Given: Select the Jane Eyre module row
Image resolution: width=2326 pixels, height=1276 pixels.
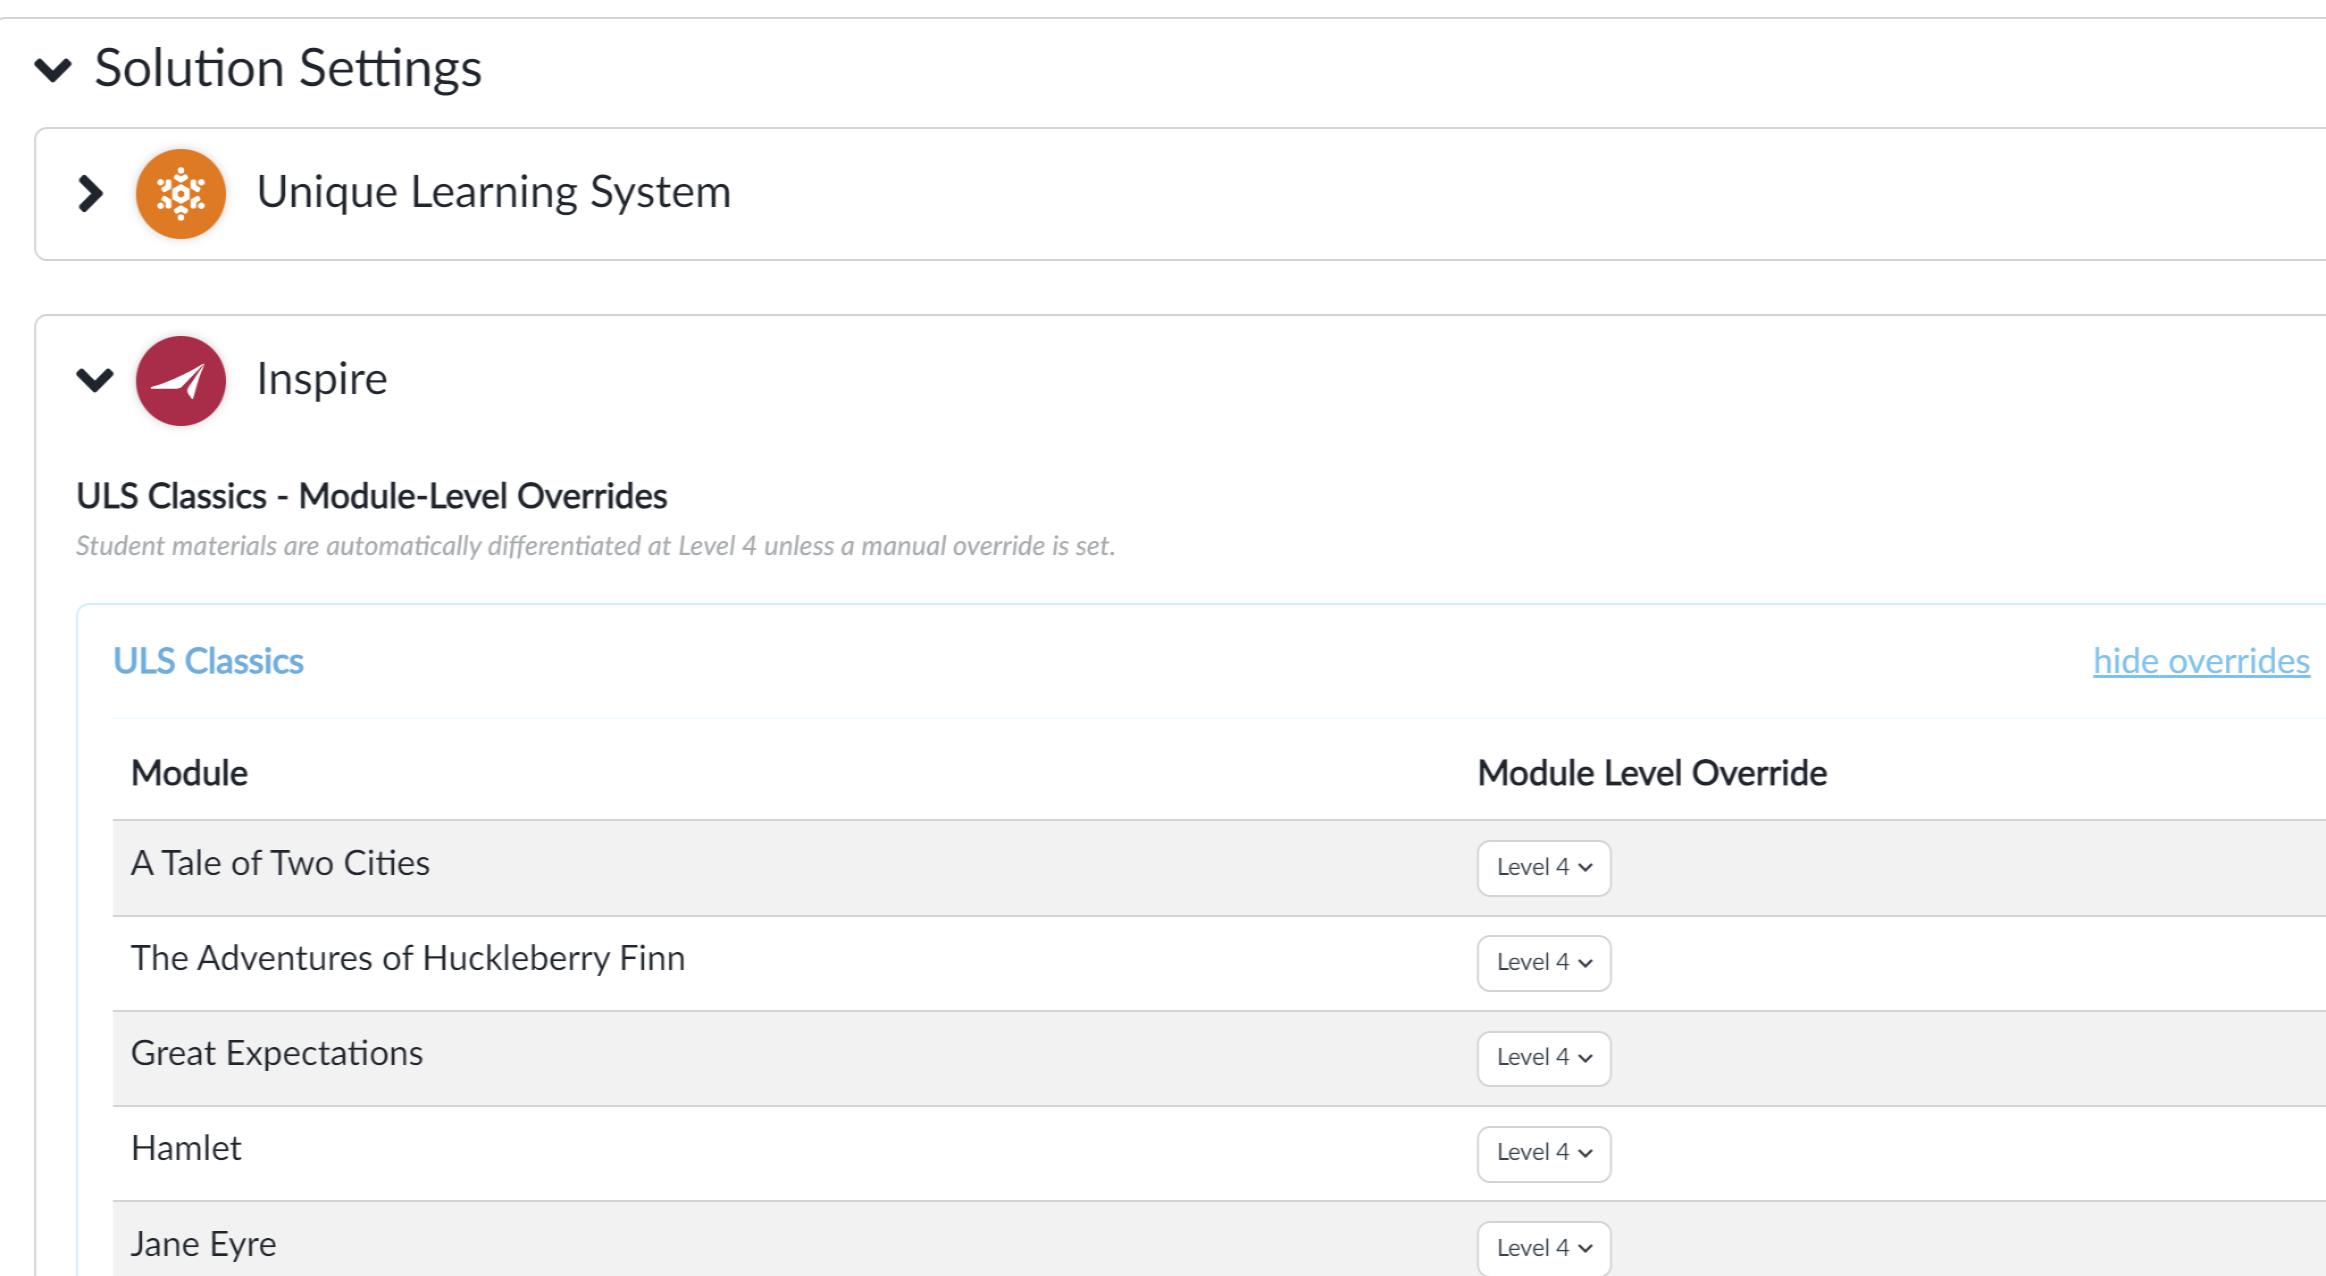Looking at the screenshot, I should pyautogui.click(x=1219, y=1239).
